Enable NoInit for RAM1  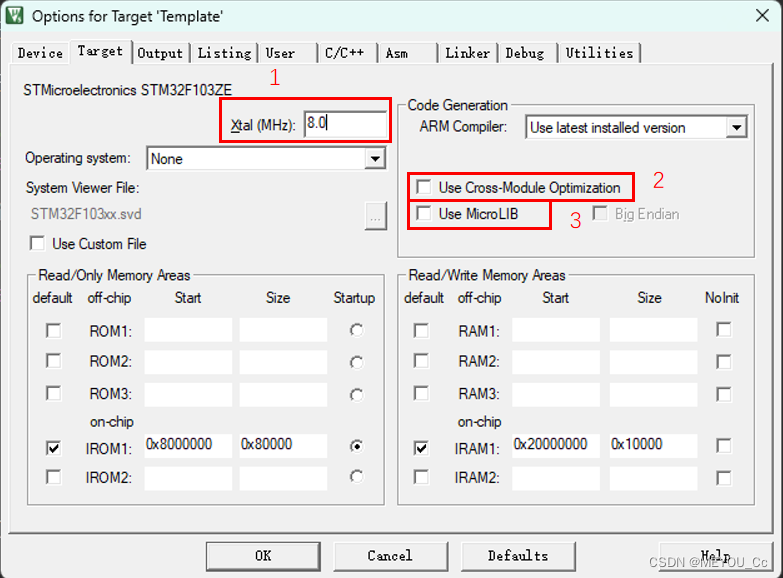coord(724,330)
